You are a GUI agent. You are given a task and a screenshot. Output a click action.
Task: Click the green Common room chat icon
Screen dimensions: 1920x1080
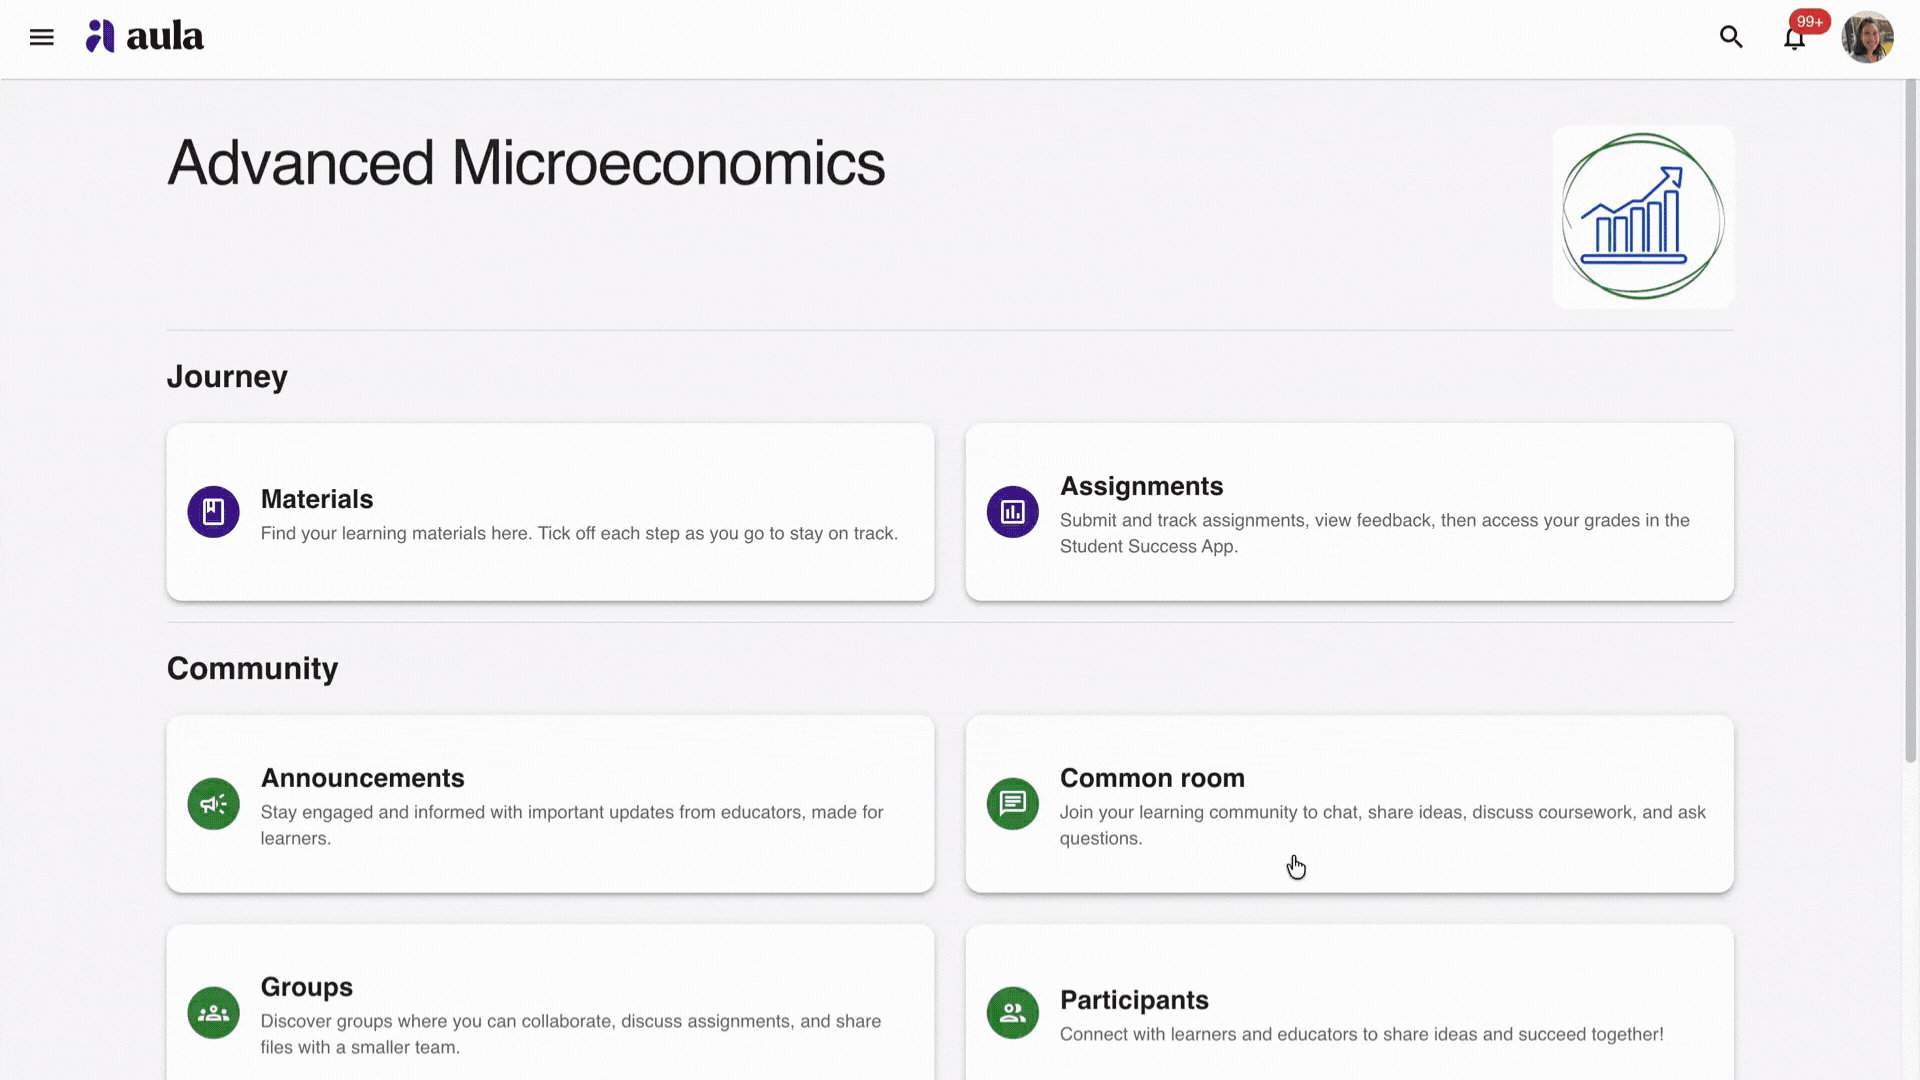tap(1012, 804)
